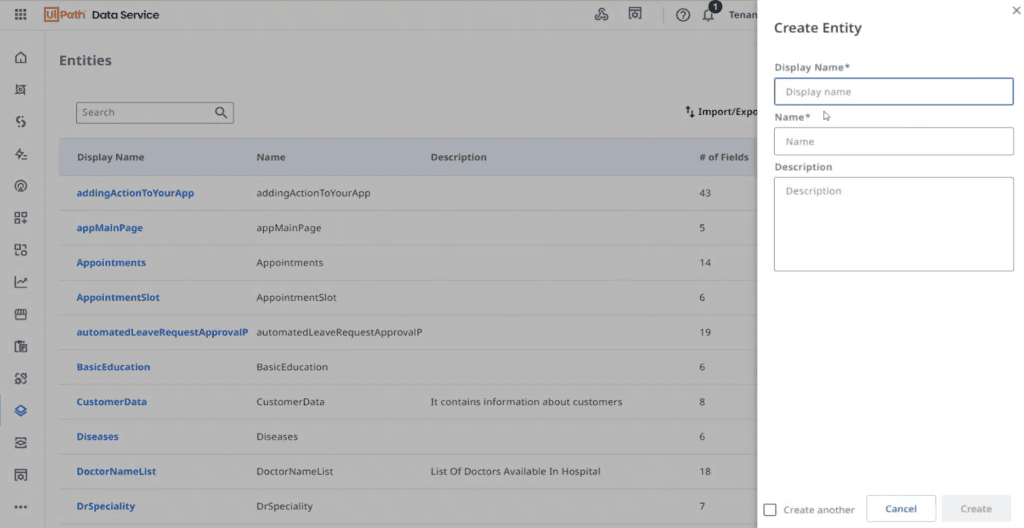Click the storefront icon in header
The height and width of the screenshot is (528, 1024).
pyautogui.click(x=635, y=14)
